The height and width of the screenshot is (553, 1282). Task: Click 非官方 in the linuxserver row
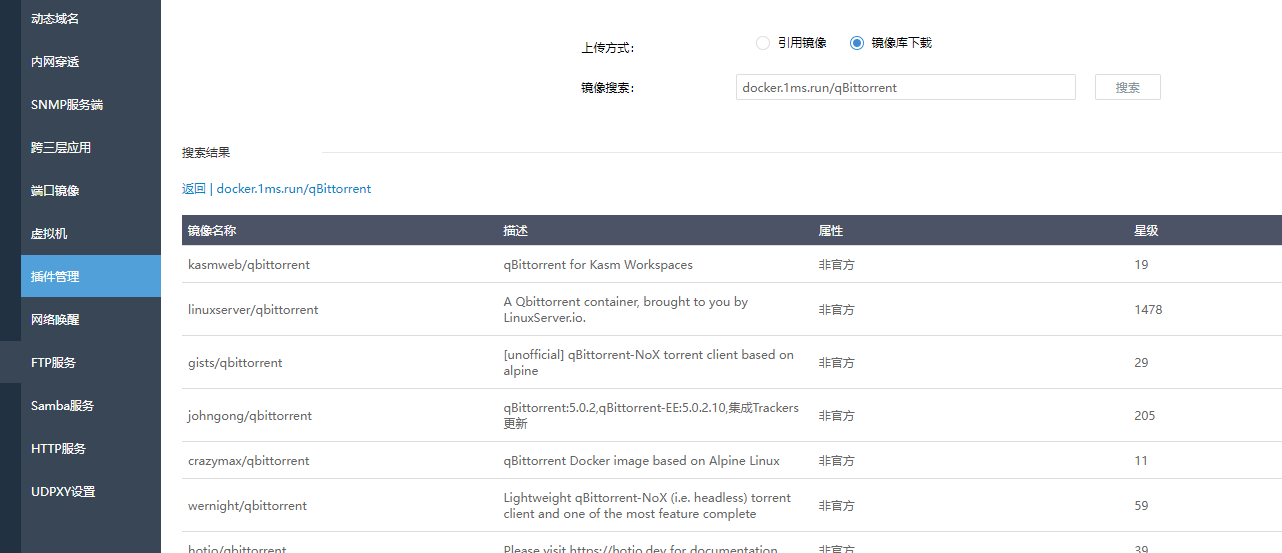pyautogui.click(x=837, y=310)
